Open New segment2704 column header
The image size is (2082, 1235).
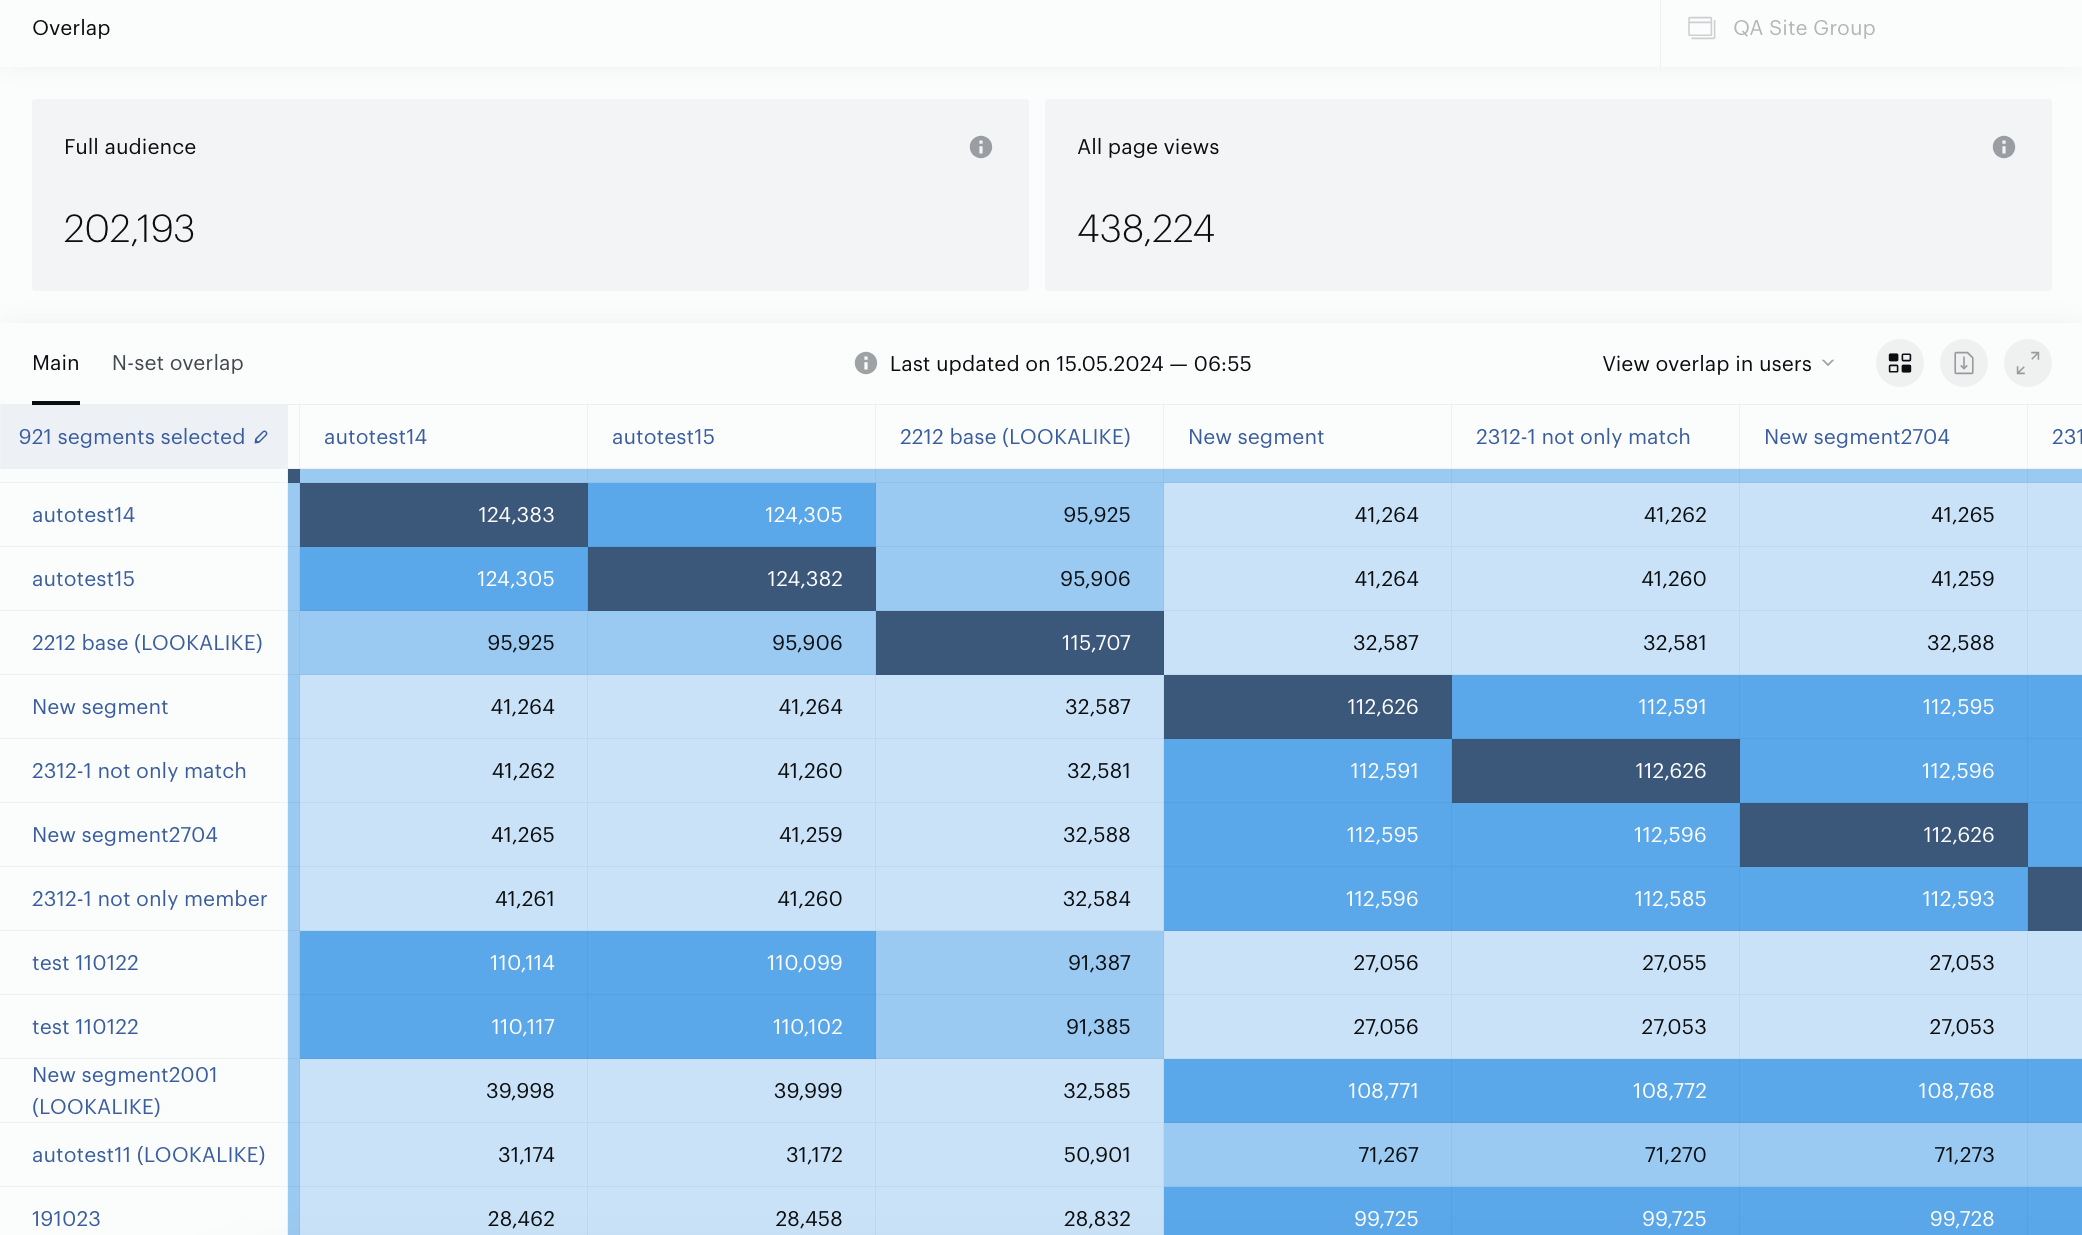1857,437
